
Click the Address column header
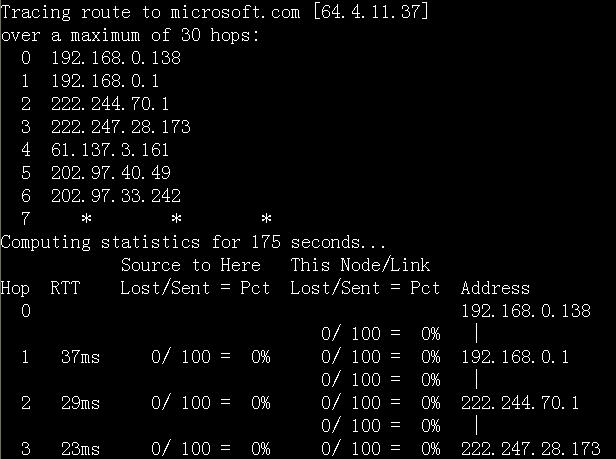[495, 288]
